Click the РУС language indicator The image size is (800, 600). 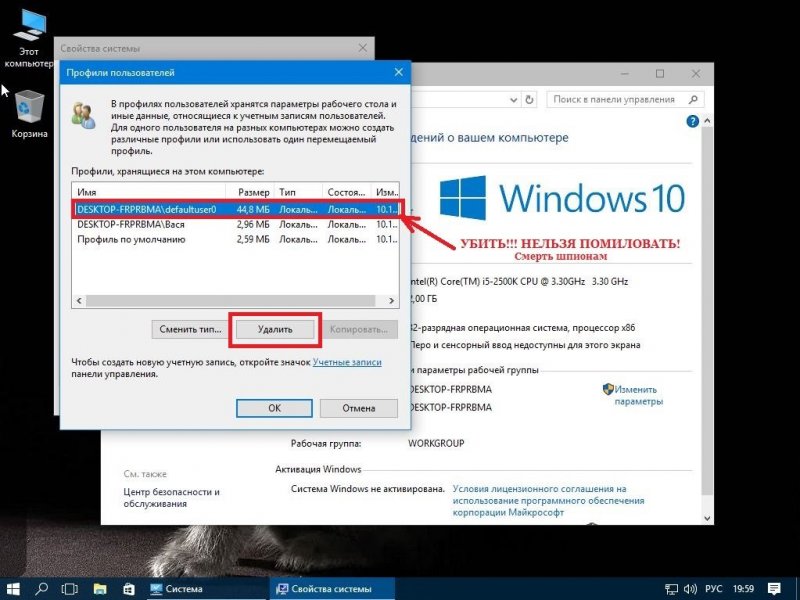point(713,589)
